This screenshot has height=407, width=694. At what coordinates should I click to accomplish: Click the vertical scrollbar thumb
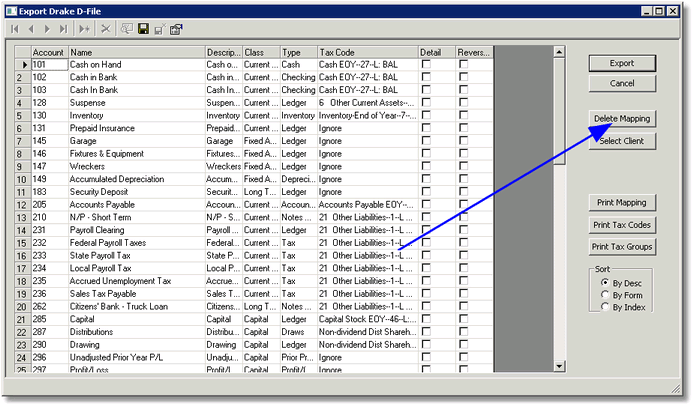click(x=559, y=111)
